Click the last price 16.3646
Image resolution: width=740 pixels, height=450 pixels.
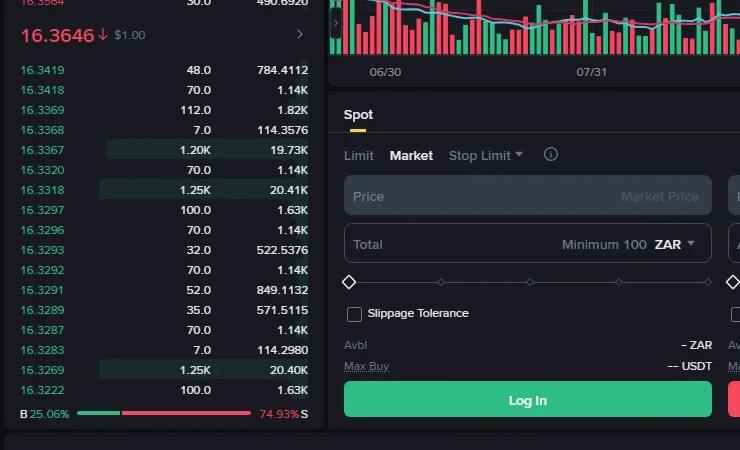pos(58,35)
